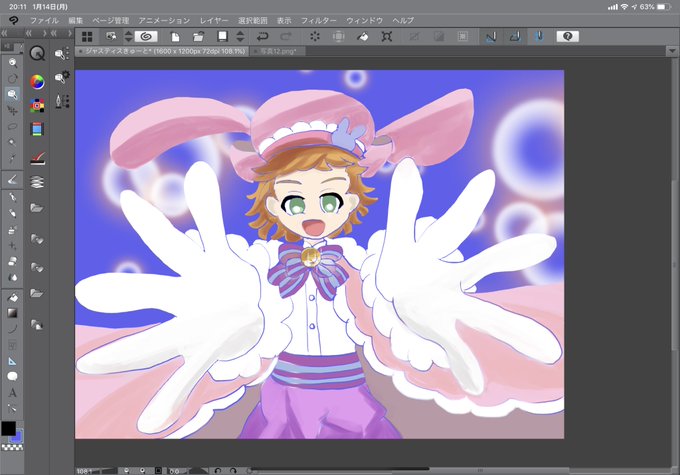Select the Eraser tool
This screenshot has height=475, width=680.
(x=13, y=261)
